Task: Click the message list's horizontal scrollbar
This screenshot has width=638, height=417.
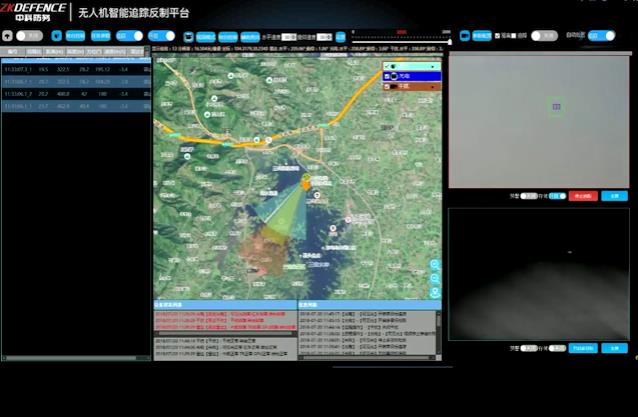Action: 366,358
